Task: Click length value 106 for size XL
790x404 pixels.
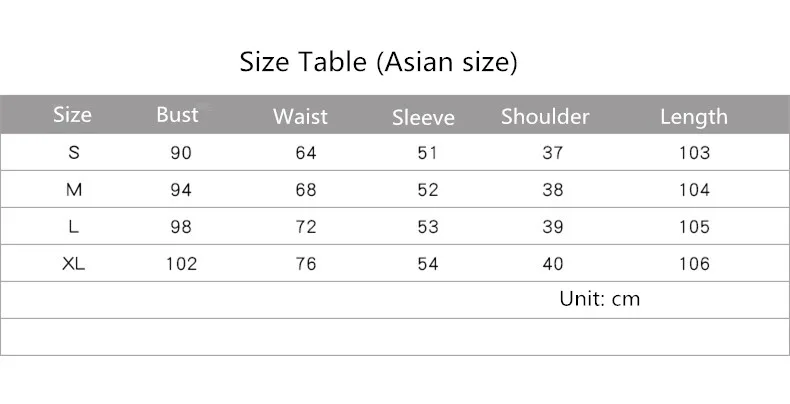Action: point(694,264)
